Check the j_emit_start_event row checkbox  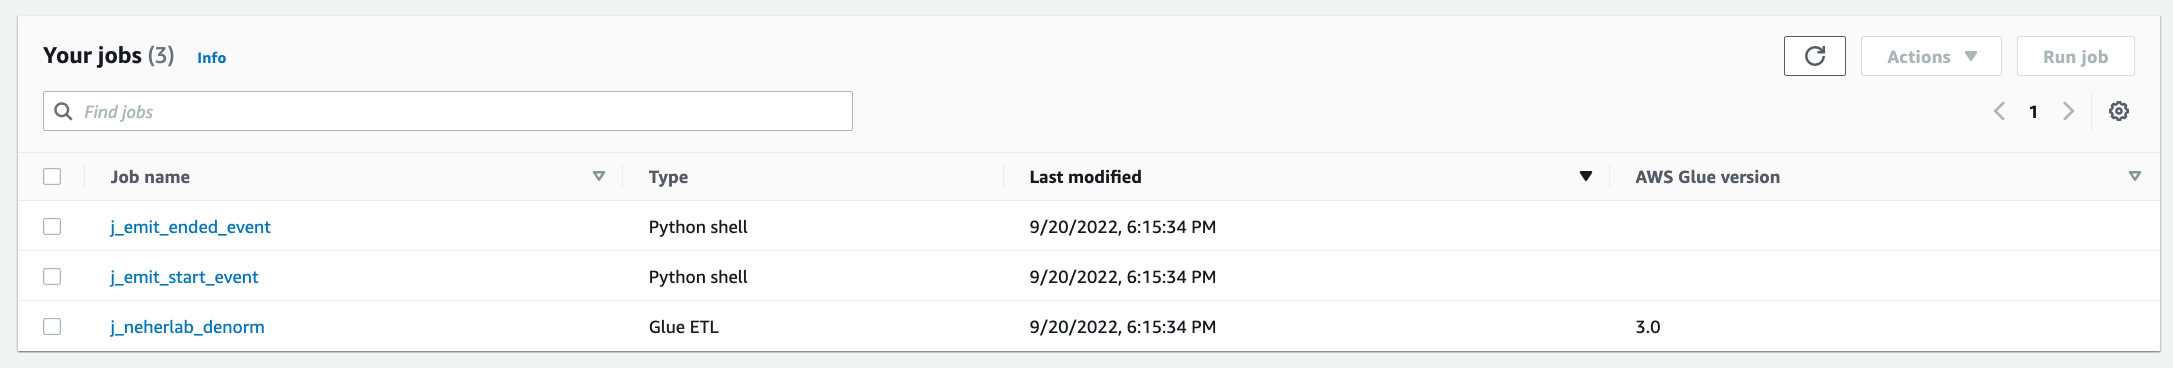pyautogui.click(x=52, y=276)
